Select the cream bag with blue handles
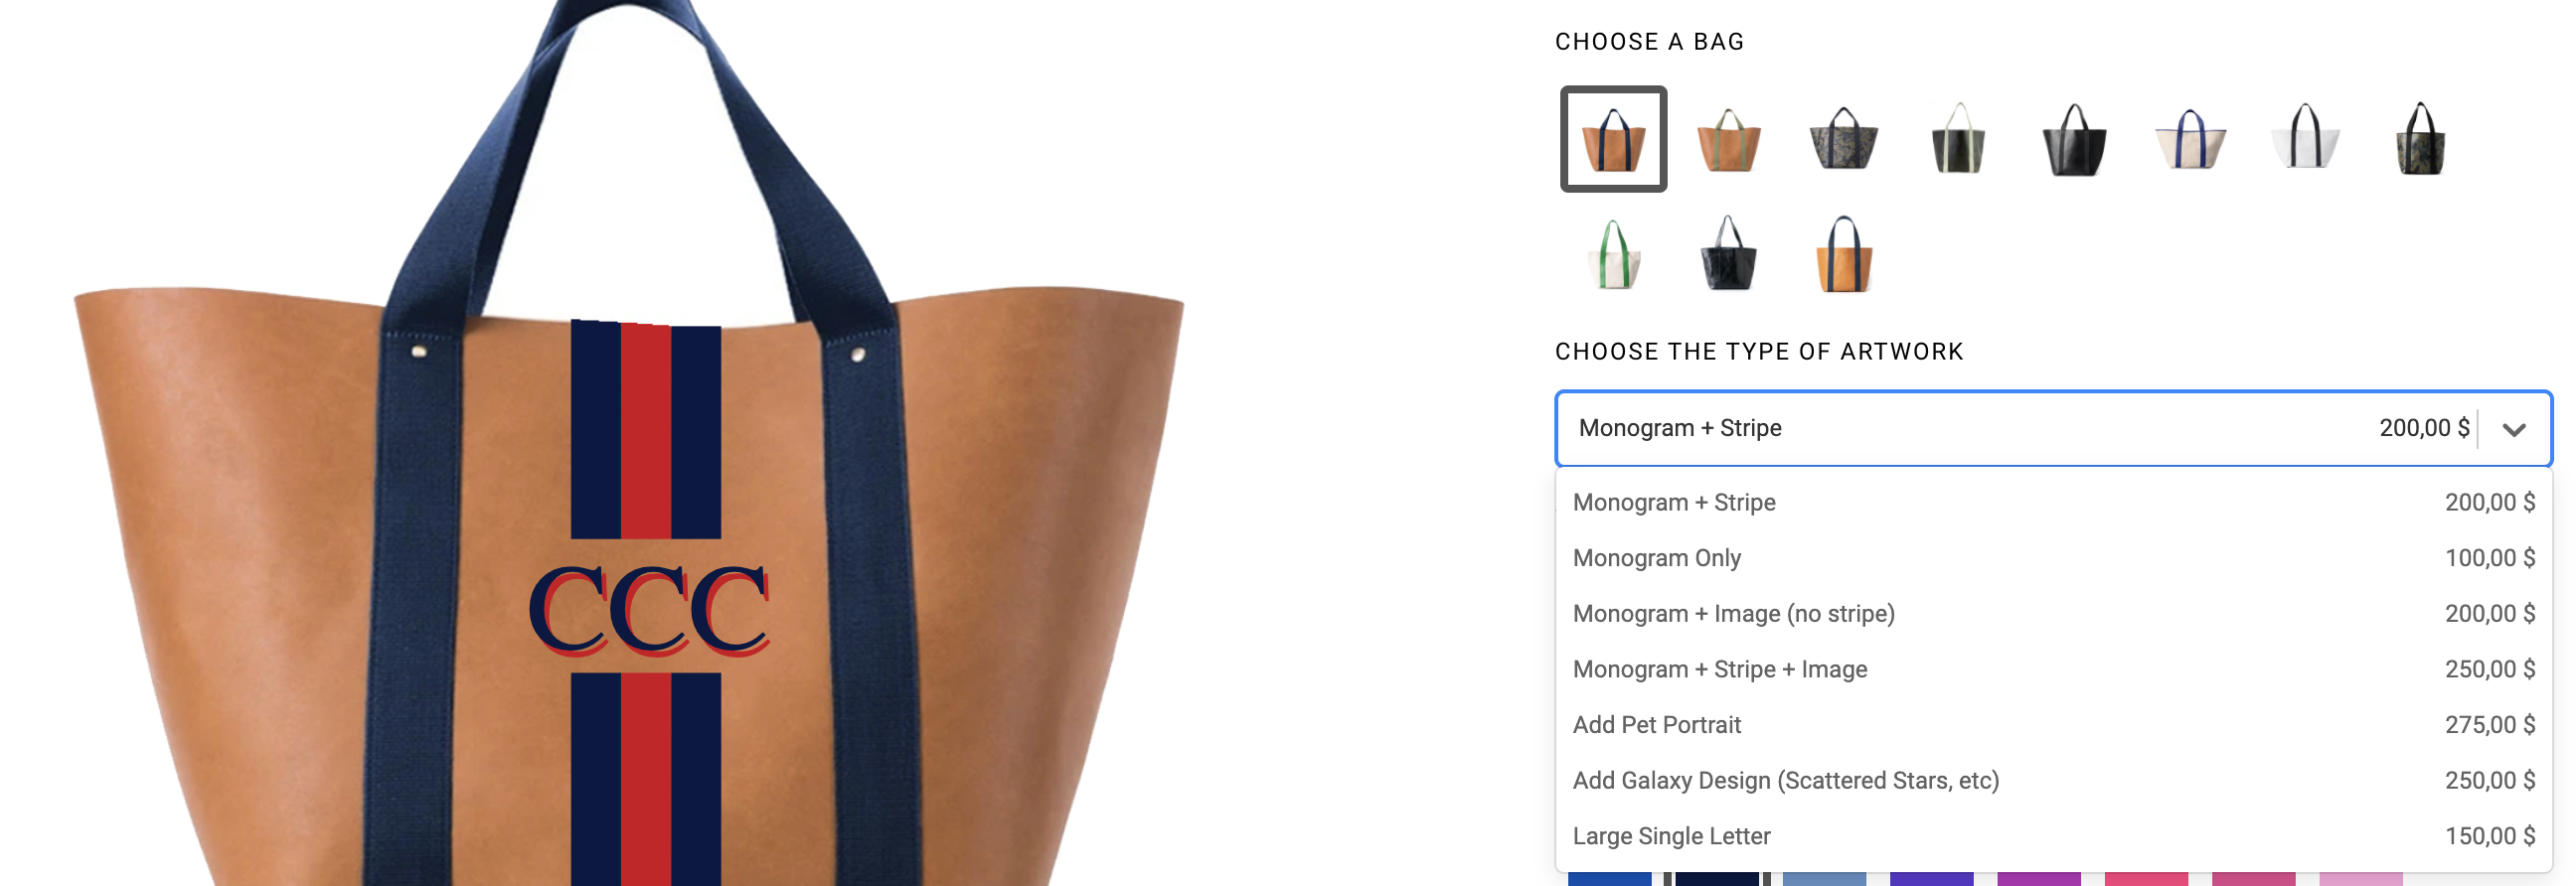The image size is (2576, 886). (2189, 139)
